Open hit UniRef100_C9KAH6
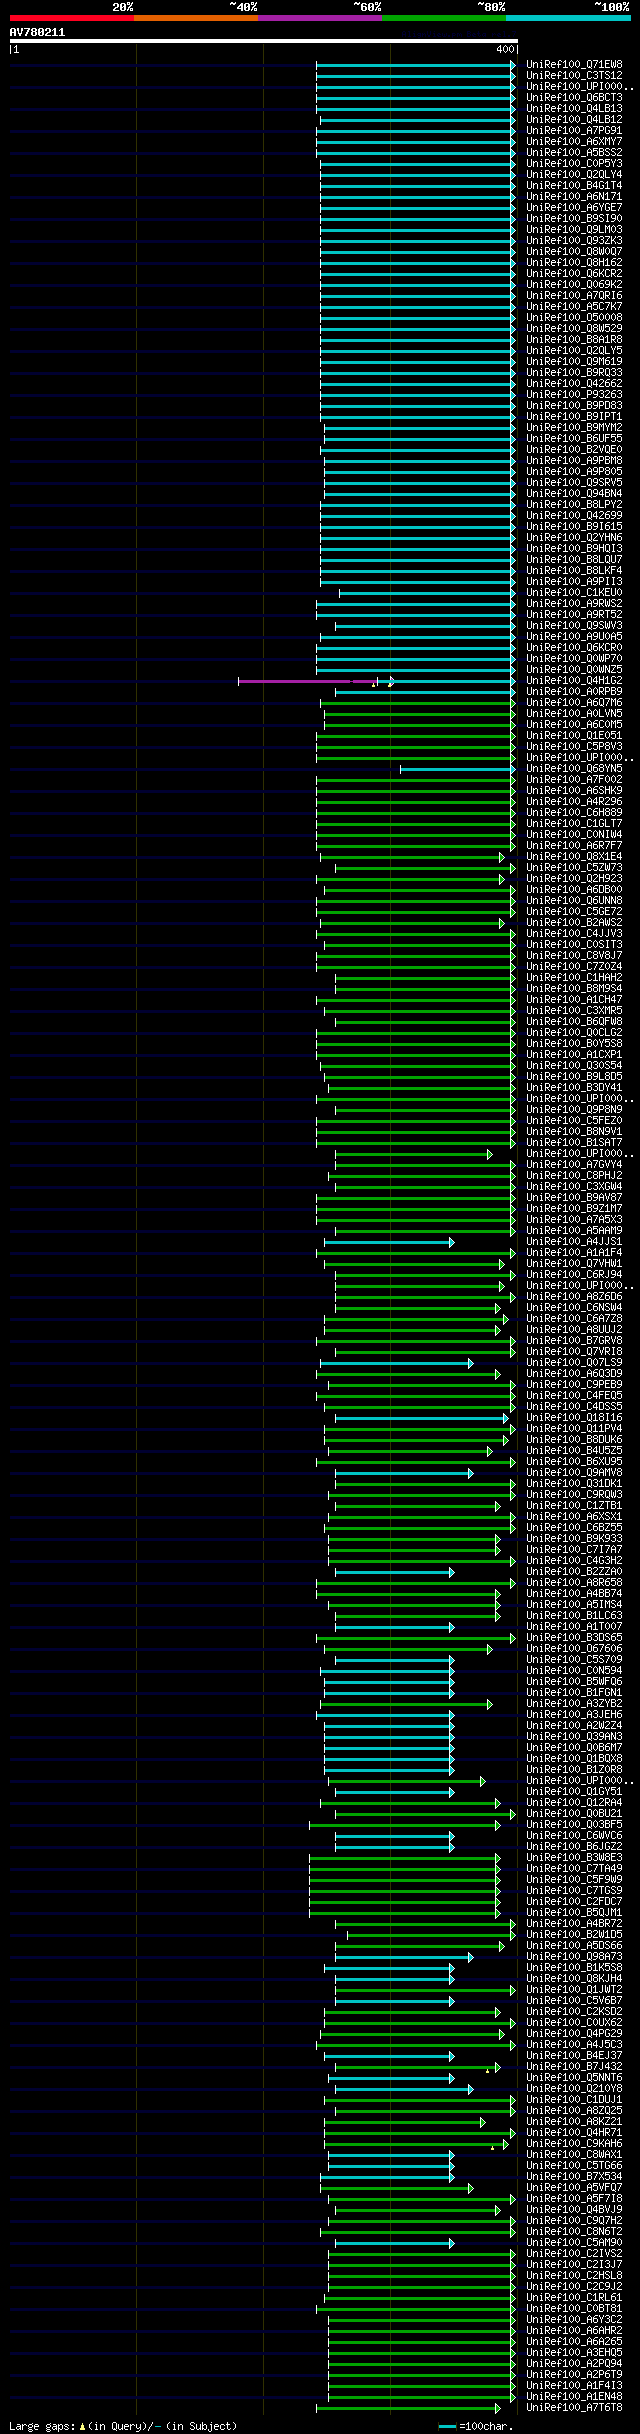This screenshot has width=640, height=2434. 574,2144
